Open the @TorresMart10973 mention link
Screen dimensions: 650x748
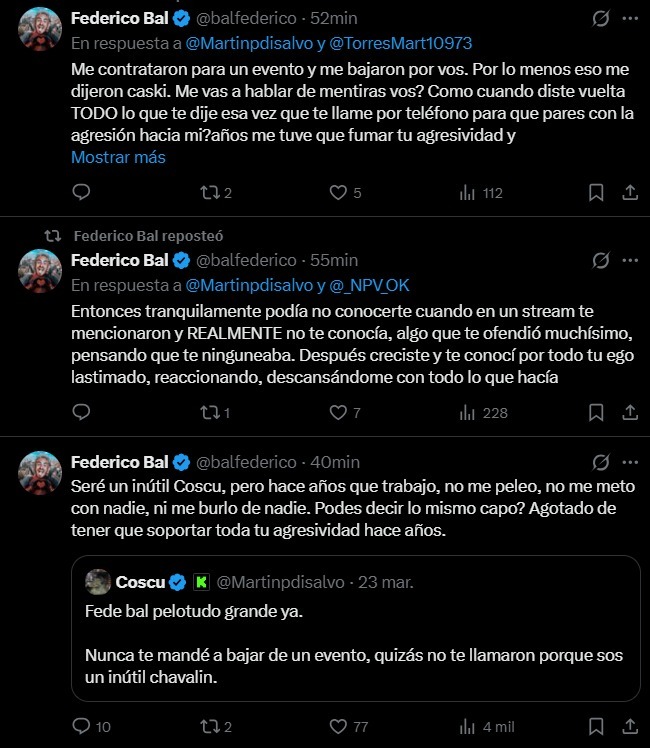point(403,43)
